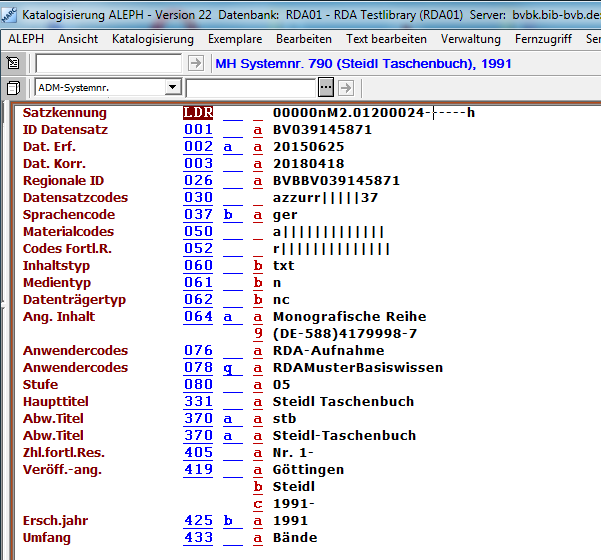Expand the ADM-Systemnr. dropdown
601x560 pixels.
click(x=172, y=88)
